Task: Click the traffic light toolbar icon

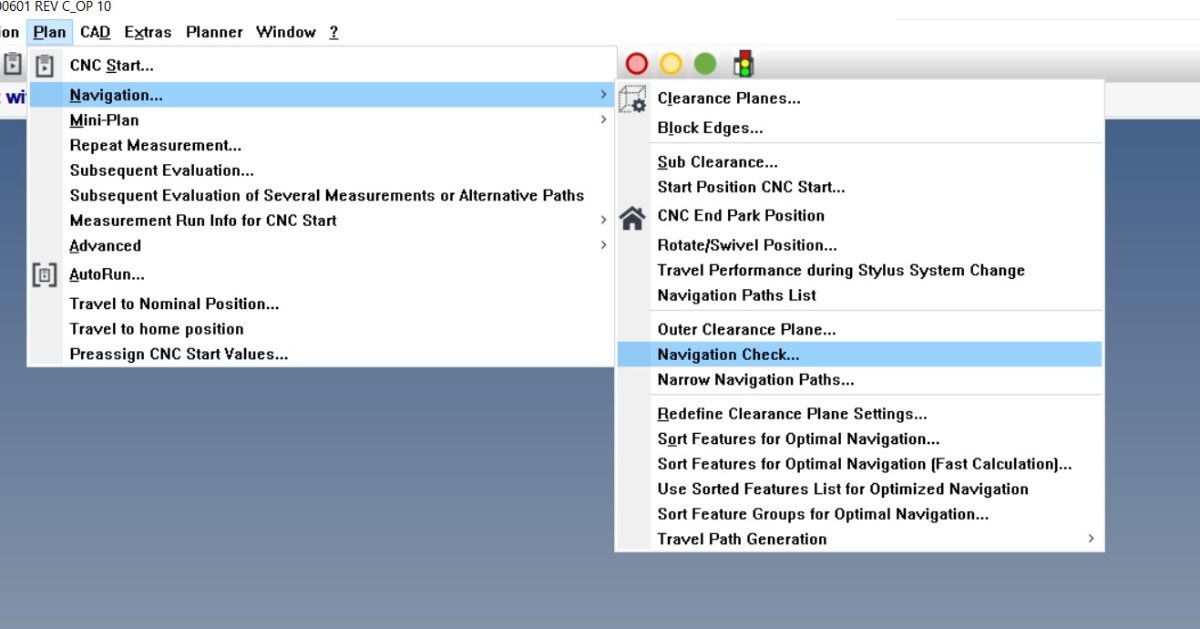Action: coord(743,64)
